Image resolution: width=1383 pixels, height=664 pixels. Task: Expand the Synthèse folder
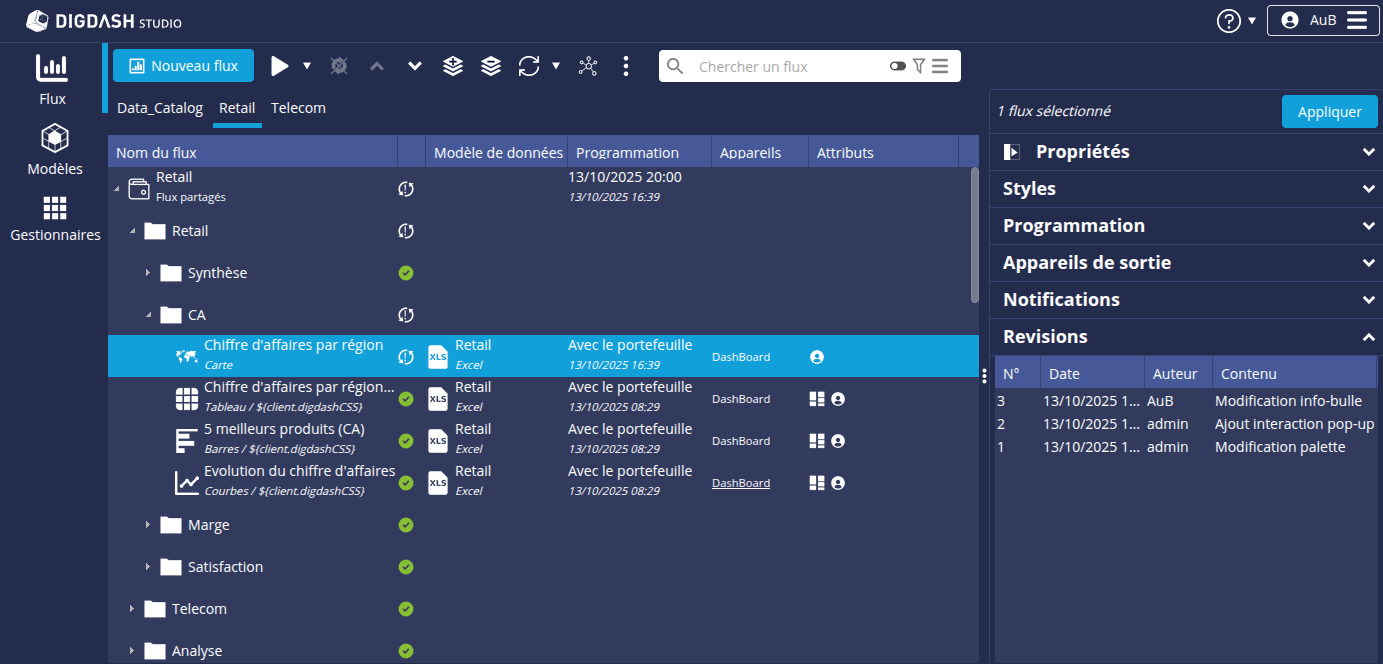(x=148, y=273)
